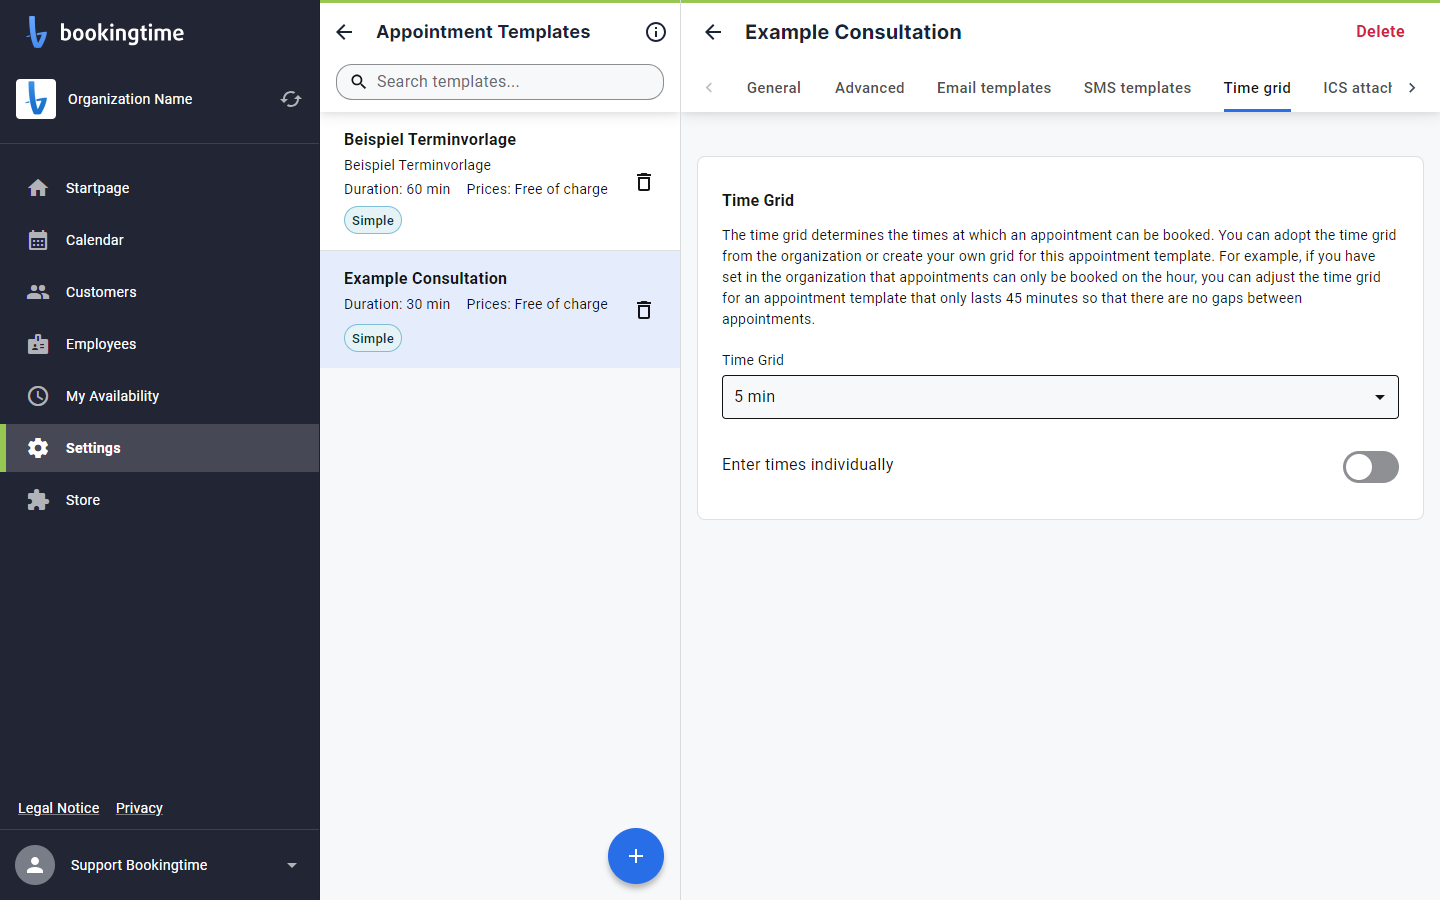Go back from Appointment Templates

(344, 32)
